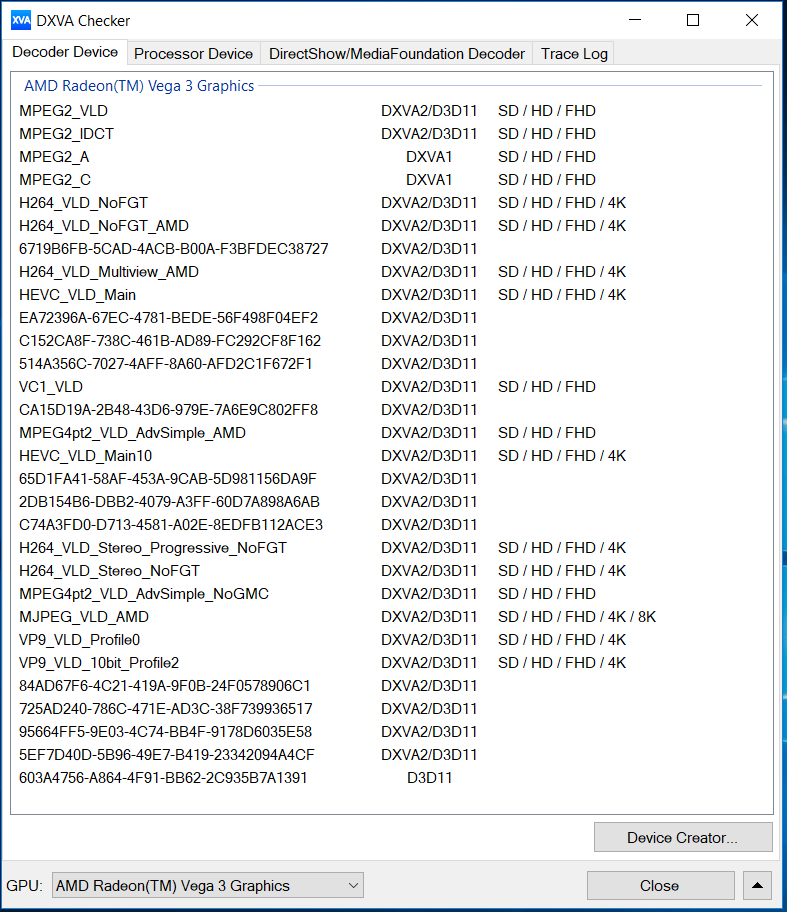Select the MPEG2_VLD decoder row
787x912 pixels.
tap(390, 111)
